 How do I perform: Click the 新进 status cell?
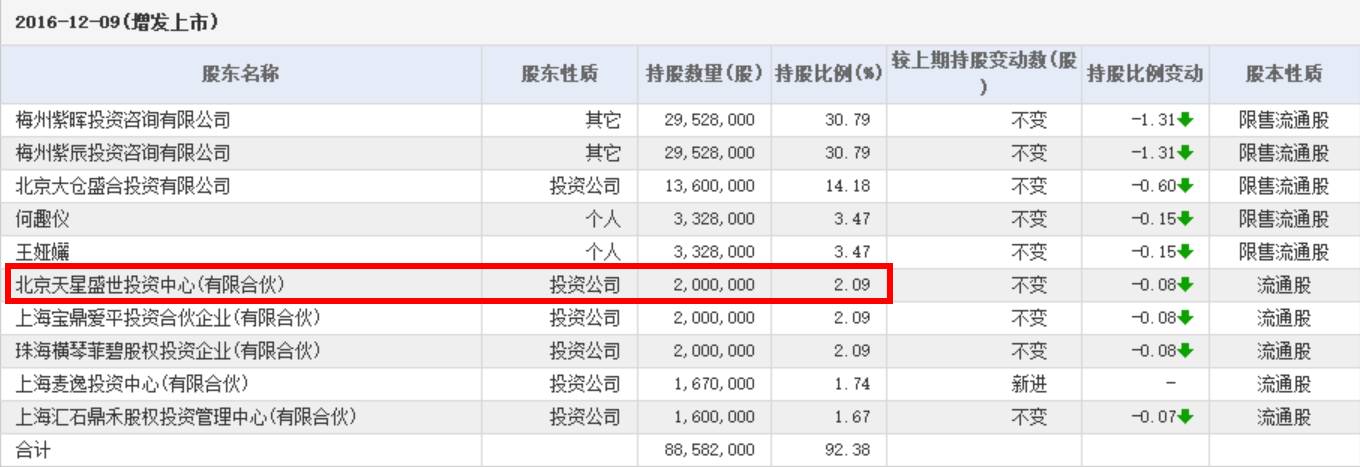pos(1029,384)
